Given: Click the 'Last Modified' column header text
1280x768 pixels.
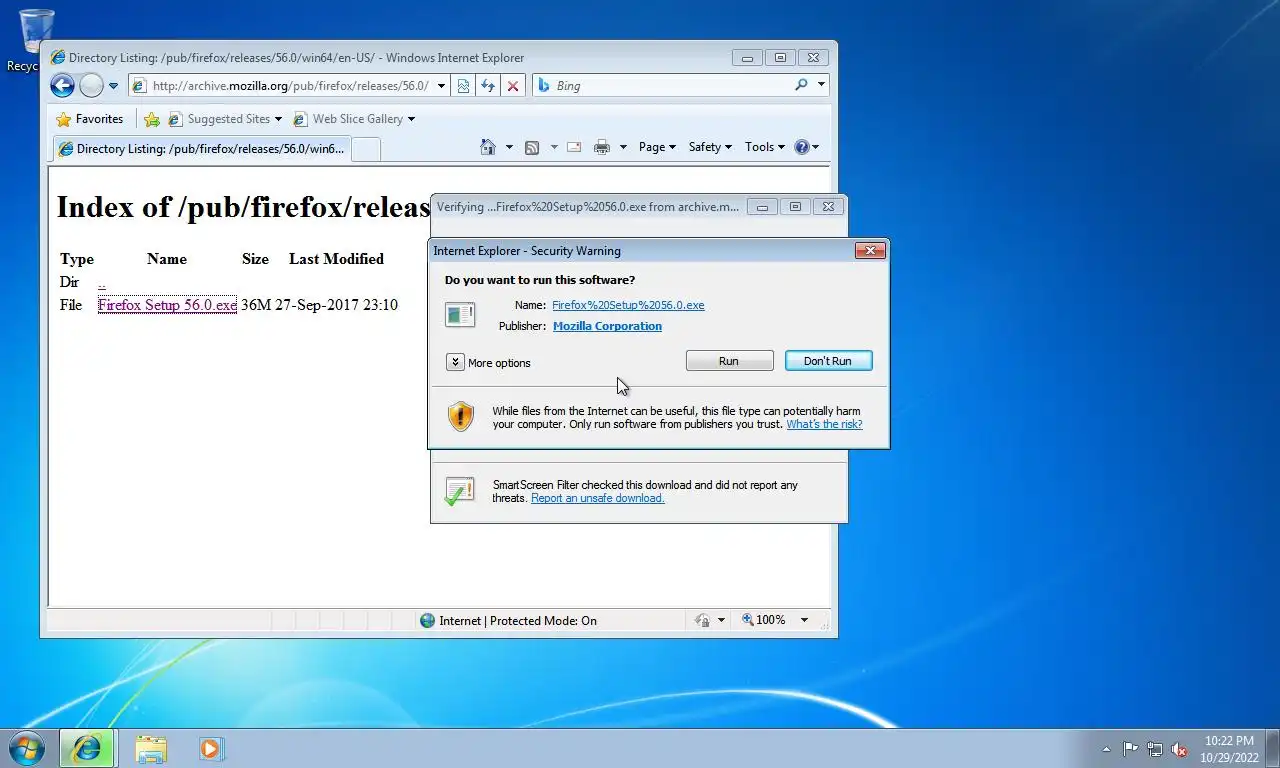Looking at the screenshot, I should tap(336, 259).
